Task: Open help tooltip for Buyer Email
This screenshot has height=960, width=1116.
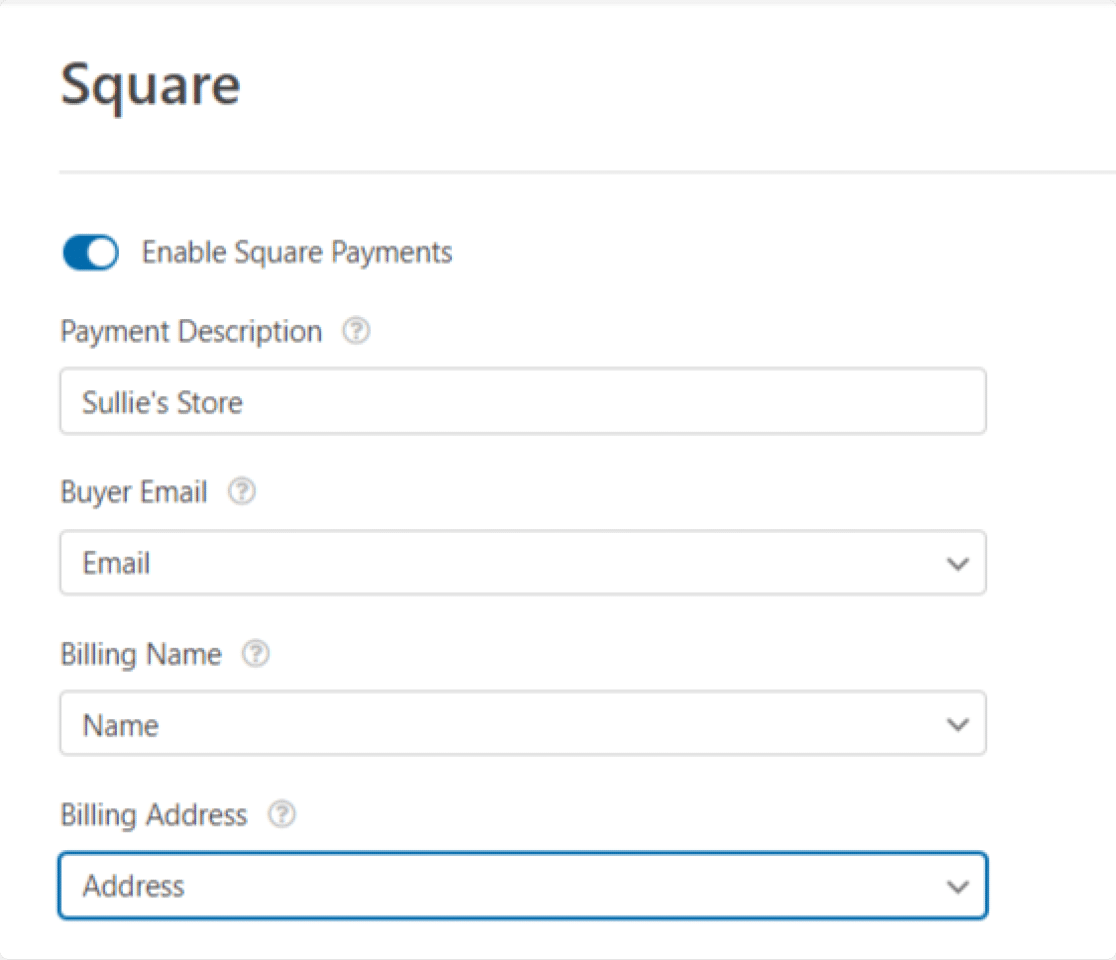Action: tap(242, 491)
